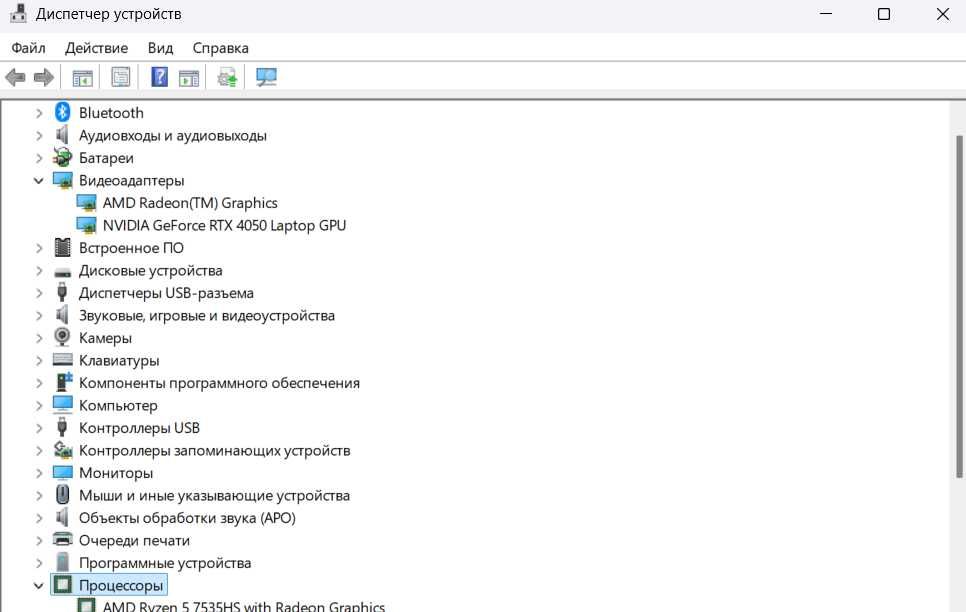Expand the Аудиовходы и аудиовыходы node
The image size is (966, 612).
point(39,136)
